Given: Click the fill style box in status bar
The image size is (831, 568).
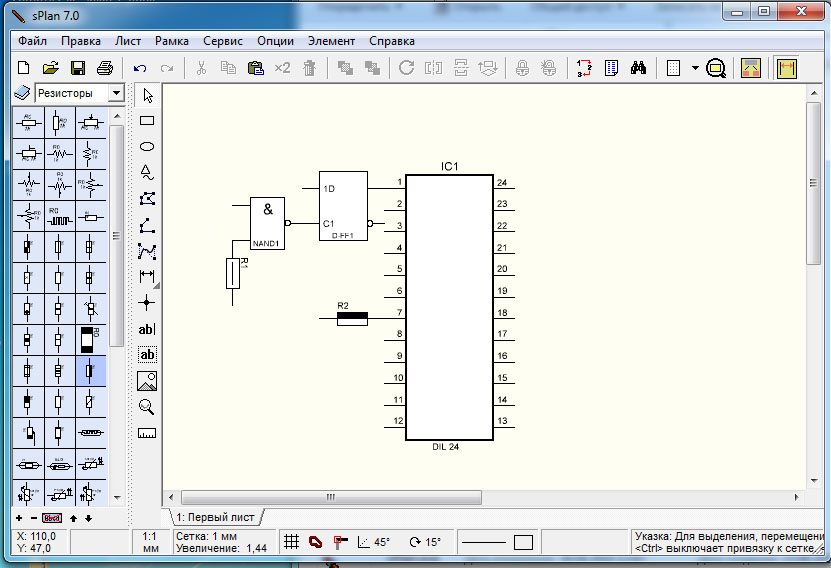Looking at the screenshot, I should (x=523, y=542).
